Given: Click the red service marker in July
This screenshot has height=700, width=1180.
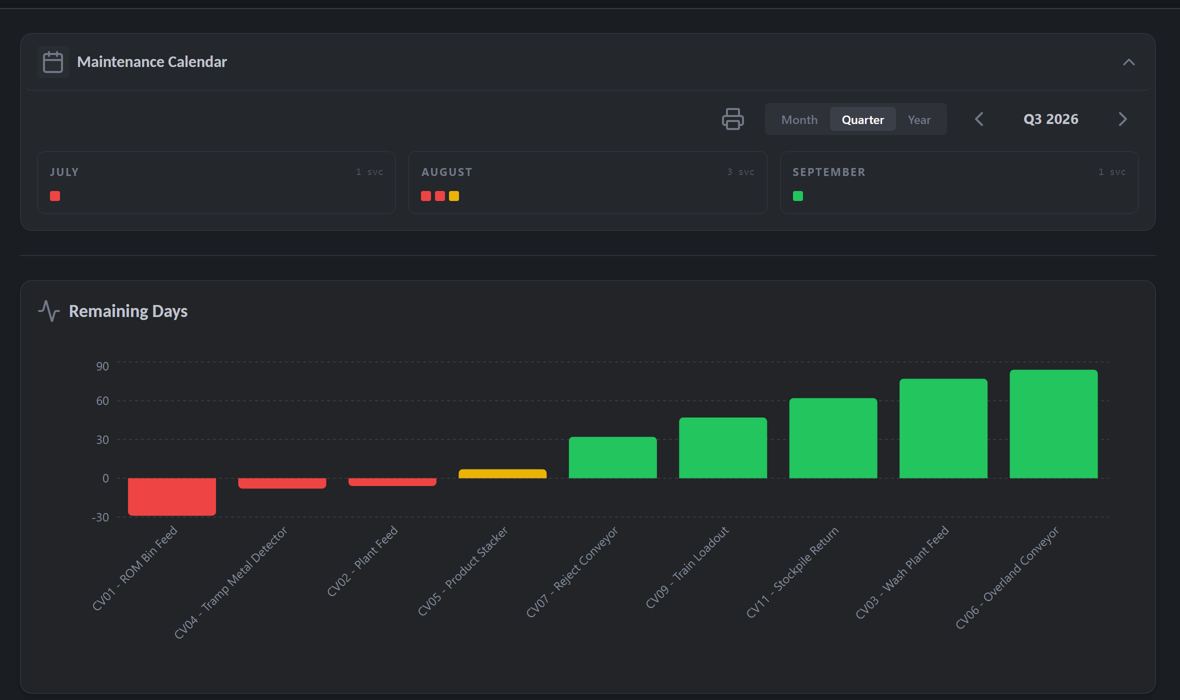Looking at the screenshot, I should click(55, 196).
